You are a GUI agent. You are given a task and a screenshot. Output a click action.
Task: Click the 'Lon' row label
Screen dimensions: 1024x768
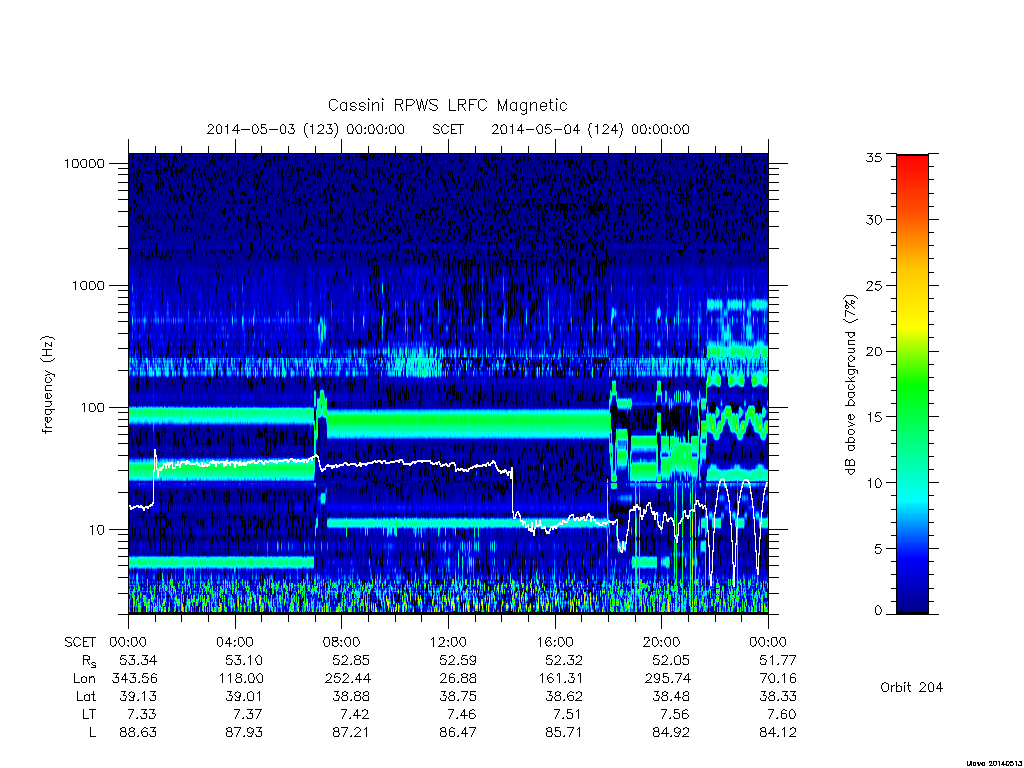84,679
